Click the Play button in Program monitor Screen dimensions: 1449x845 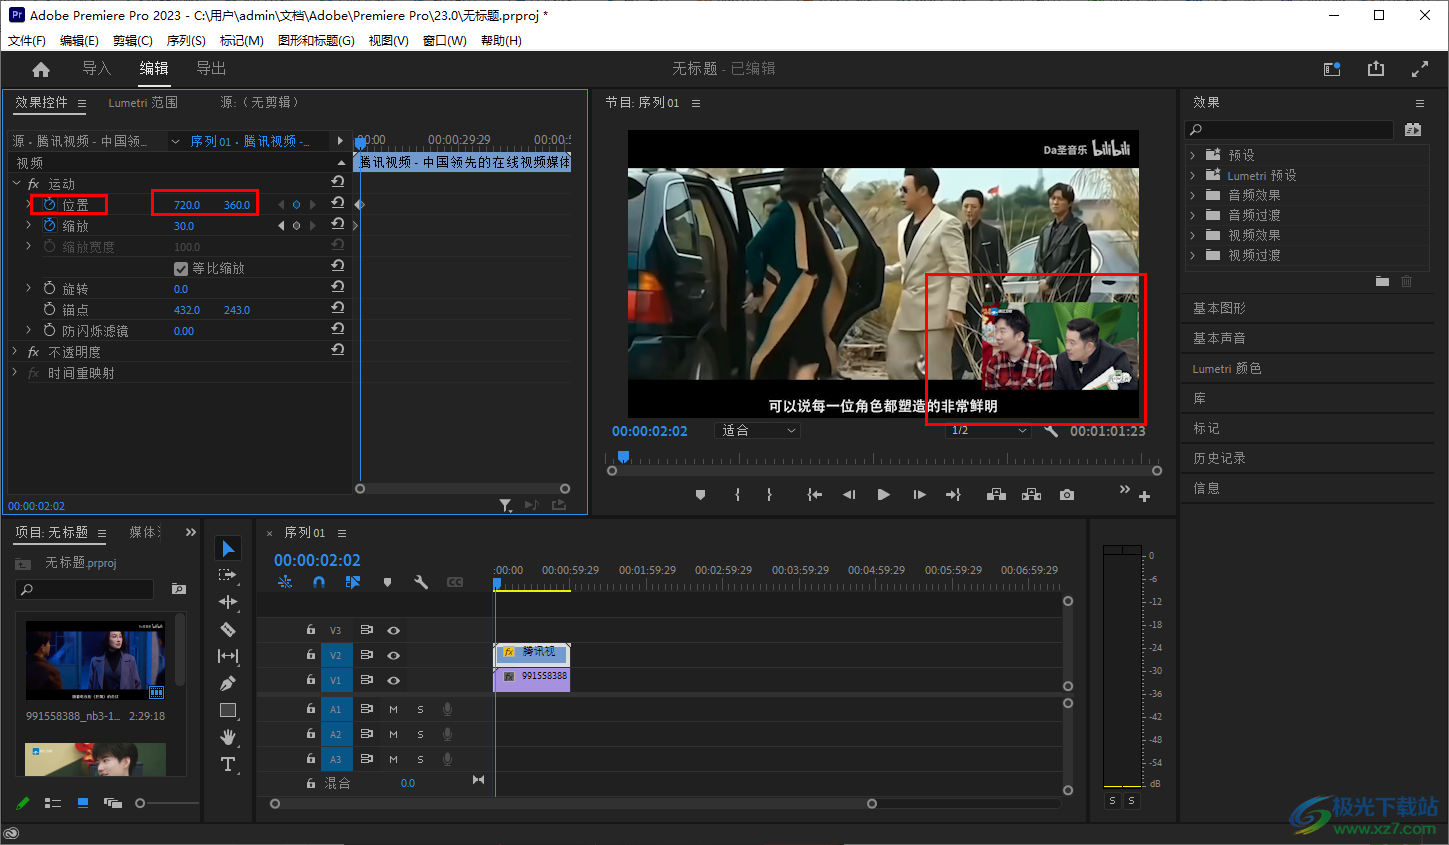coord(883,494)
